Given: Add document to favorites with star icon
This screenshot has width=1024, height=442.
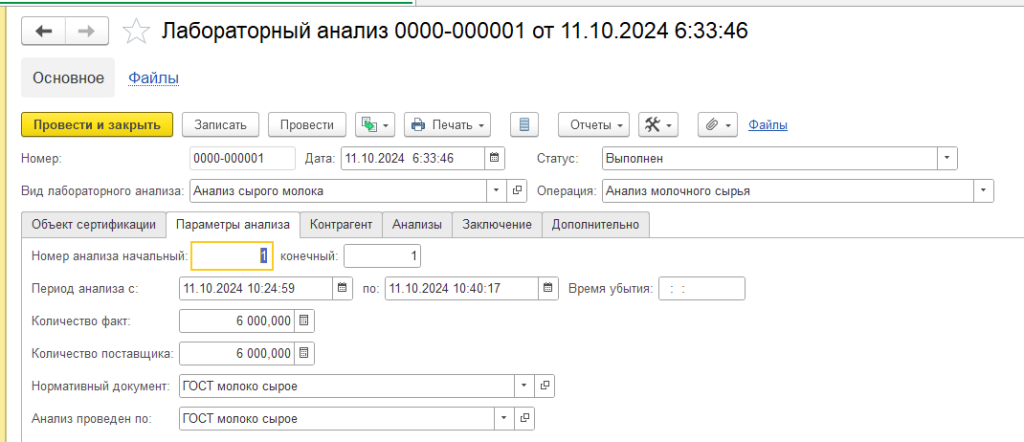Looking at the screenshot, I should pyautogui.click(x=136, y=32).
